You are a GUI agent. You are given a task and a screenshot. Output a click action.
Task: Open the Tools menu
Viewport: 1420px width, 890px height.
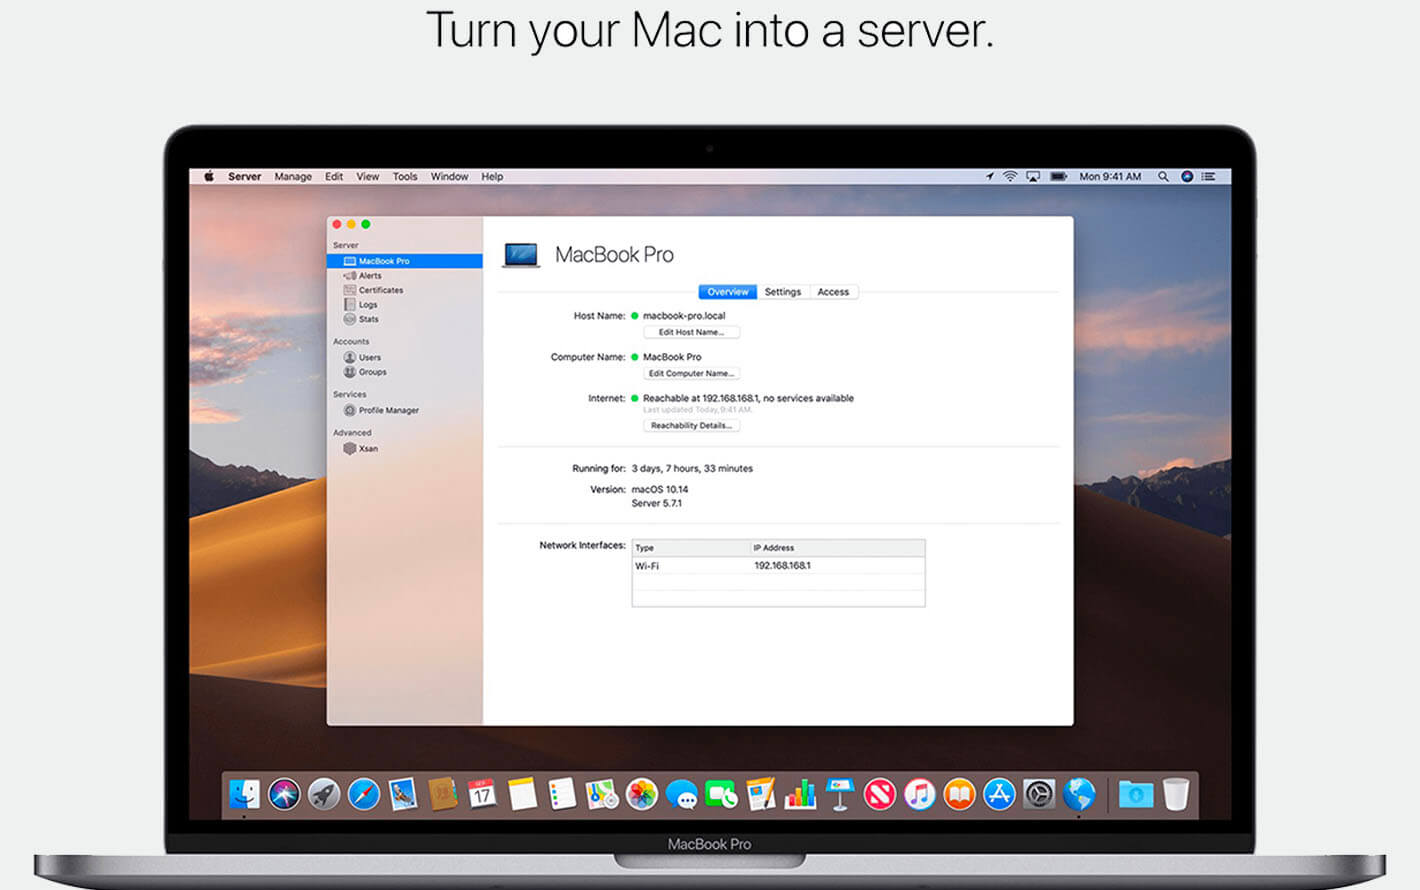tap(405, 176)
